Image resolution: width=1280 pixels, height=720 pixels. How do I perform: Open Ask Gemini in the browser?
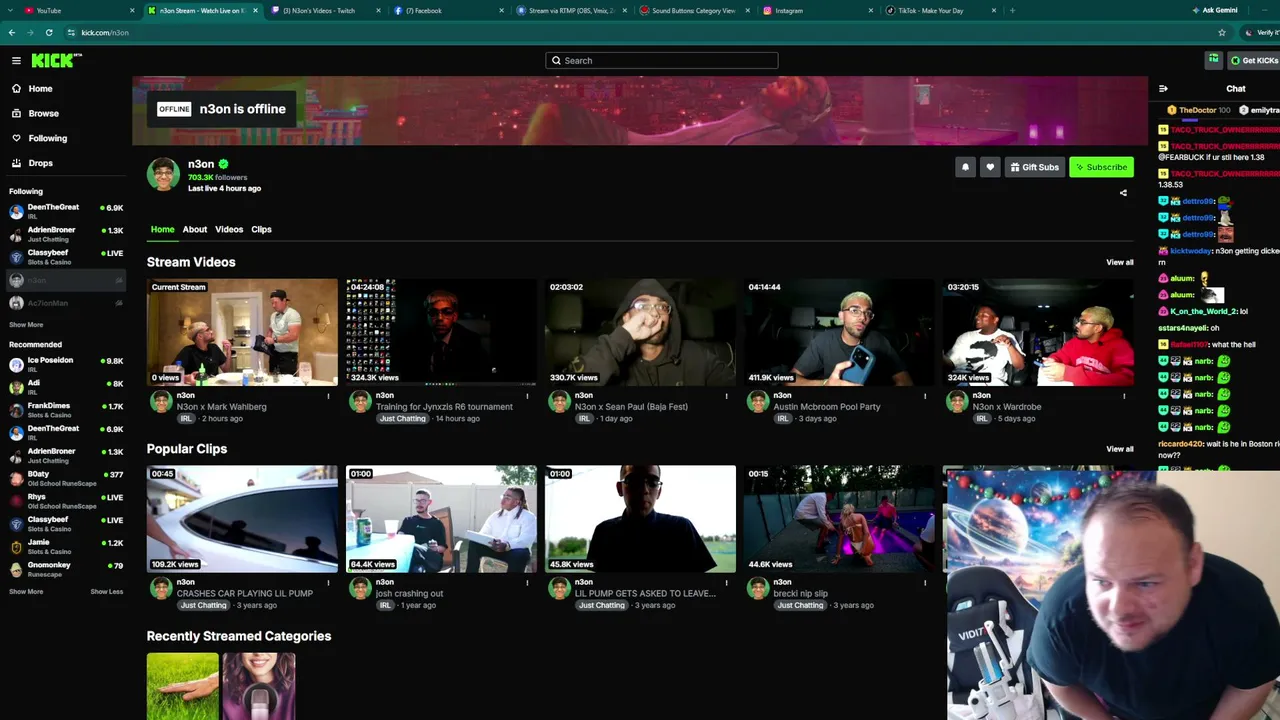[1215, 11]
